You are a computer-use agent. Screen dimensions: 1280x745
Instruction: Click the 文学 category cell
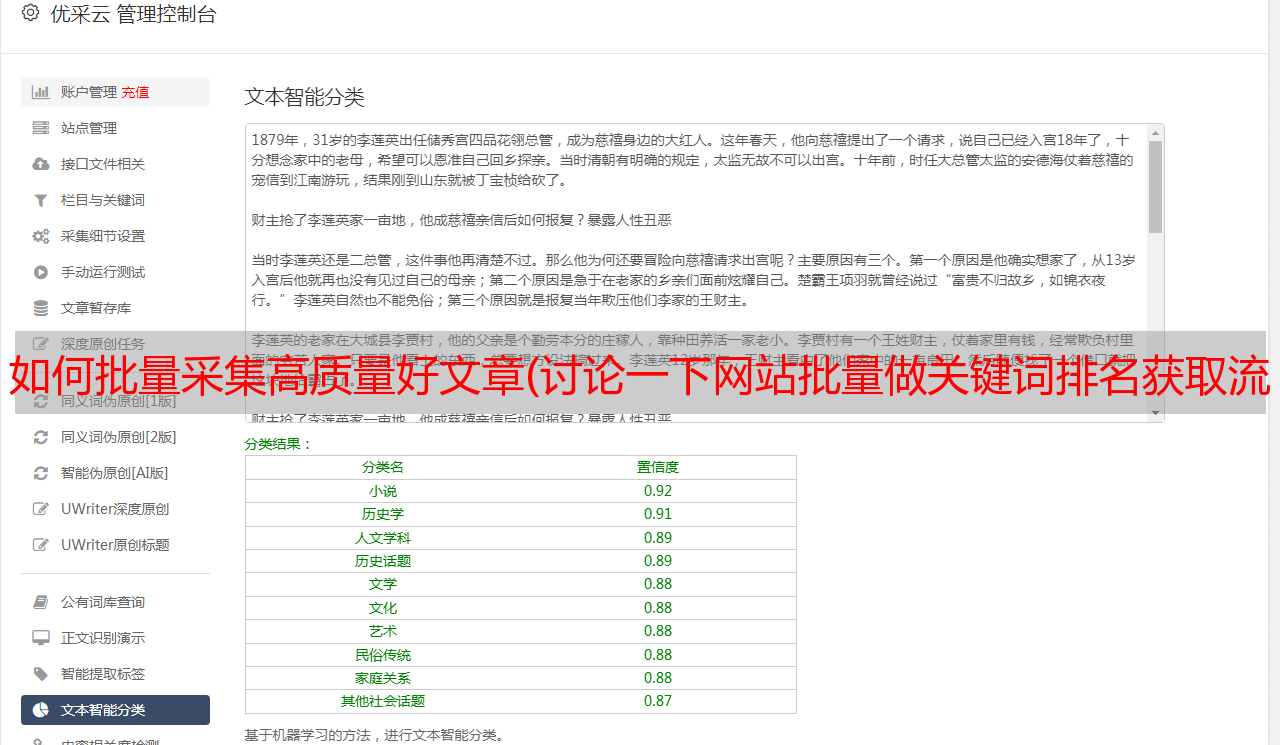click(383, 584)
